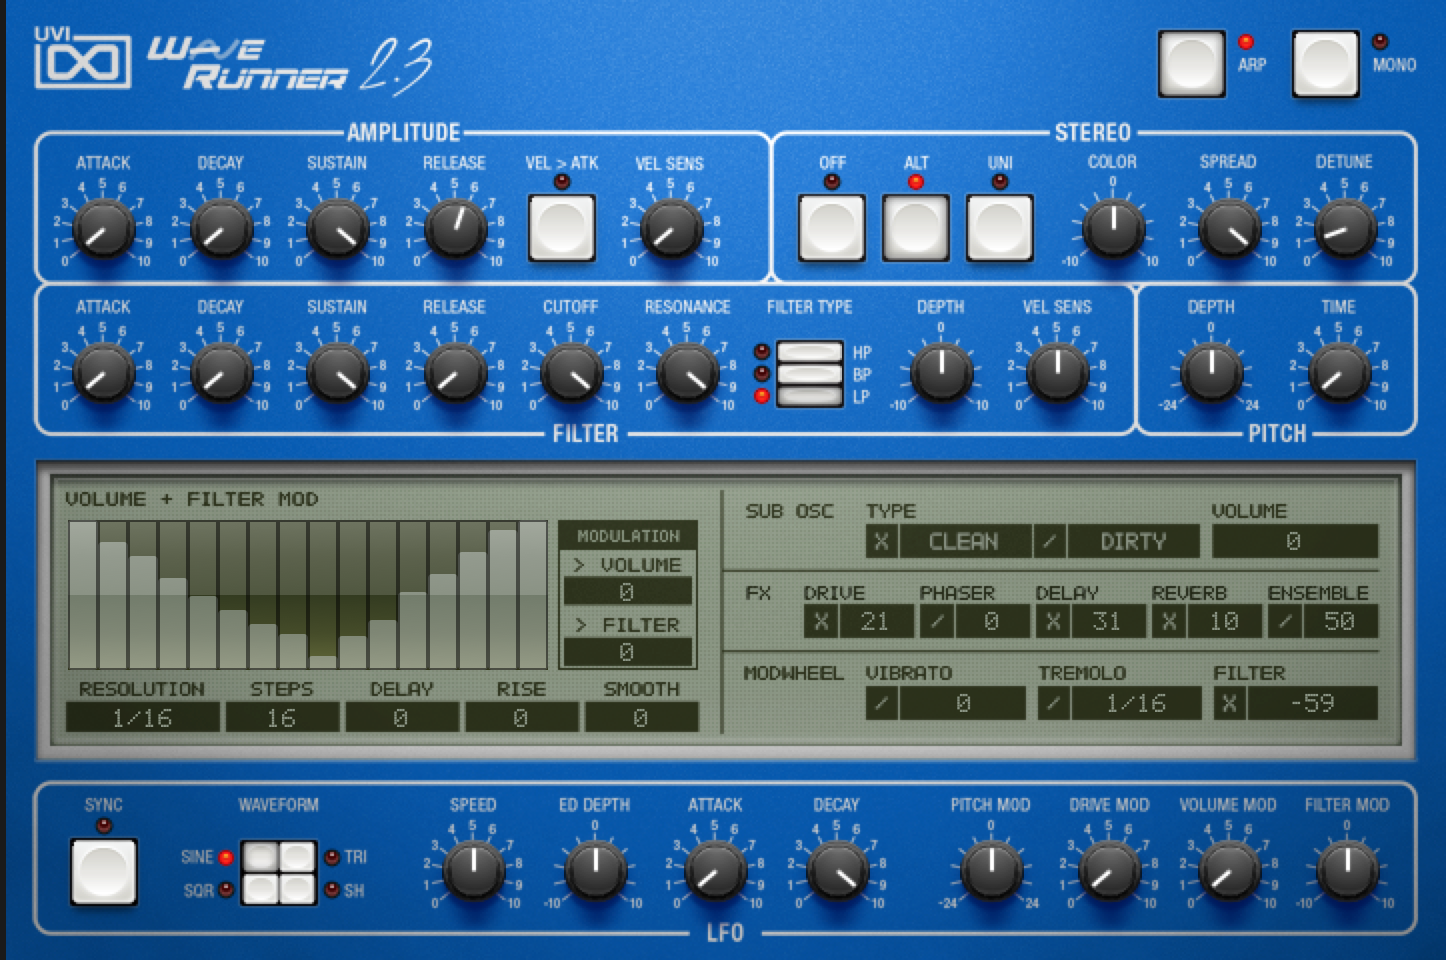
Task: Click the stereo SPREAD knob
Action: (x=1229, y=228)
